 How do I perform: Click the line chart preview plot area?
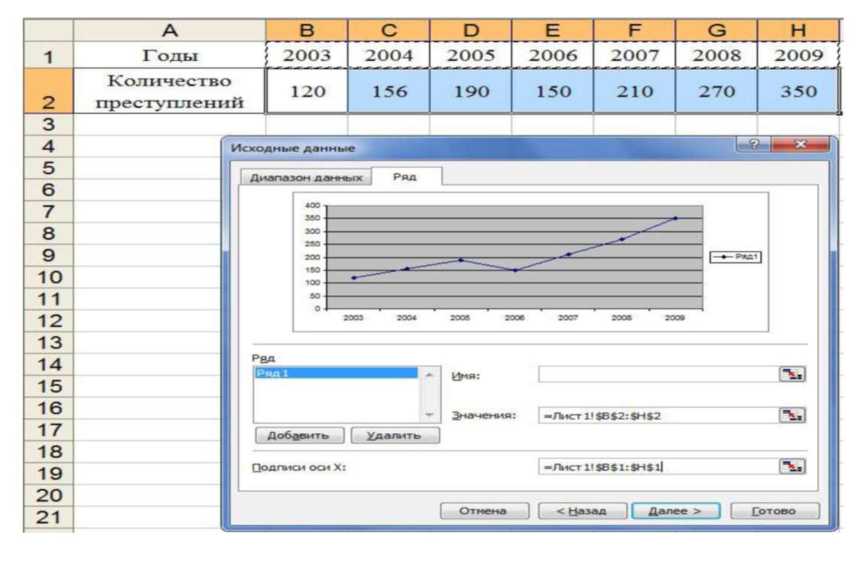515,257
